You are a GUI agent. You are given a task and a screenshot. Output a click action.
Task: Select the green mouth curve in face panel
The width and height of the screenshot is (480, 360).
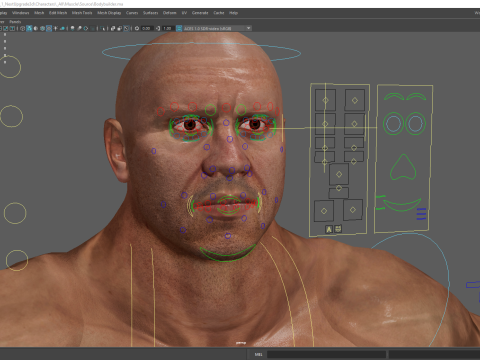click(x=402, y=205)
